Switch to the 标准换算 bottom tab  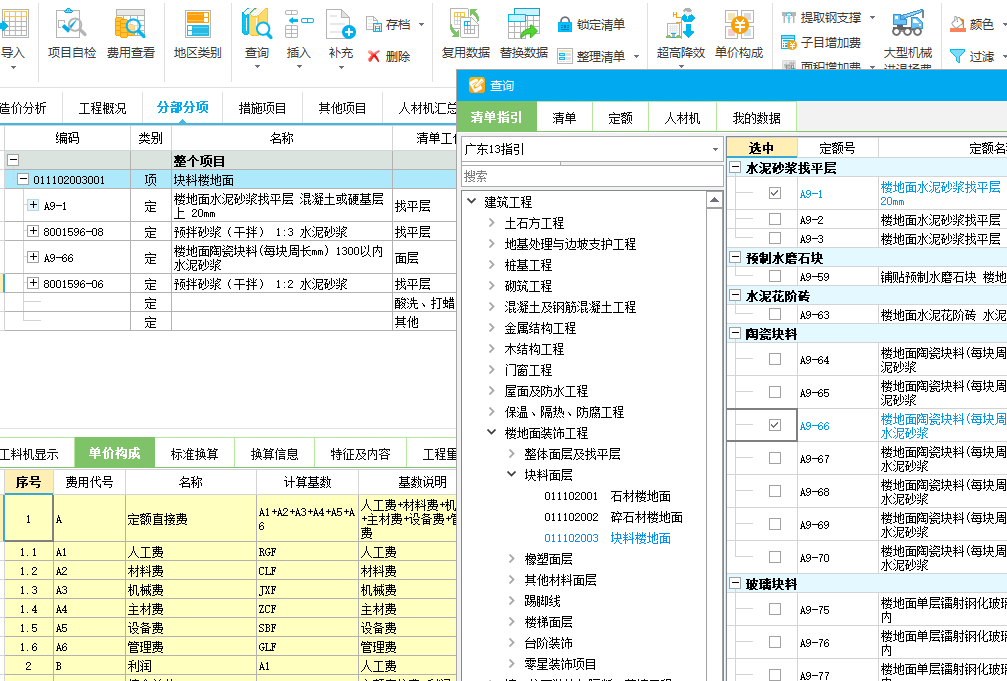(x=195, y=454)
